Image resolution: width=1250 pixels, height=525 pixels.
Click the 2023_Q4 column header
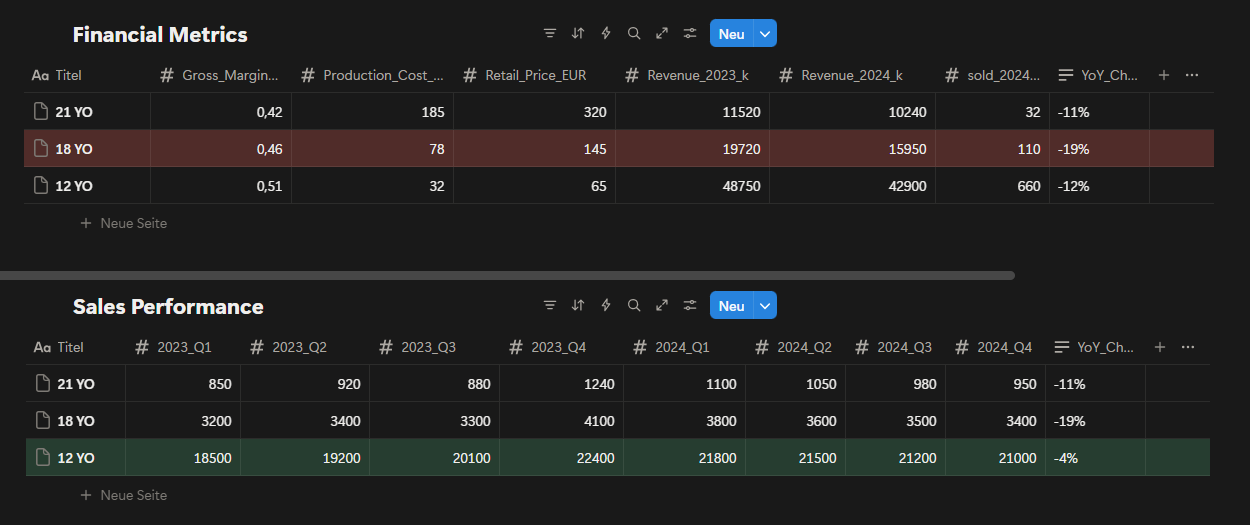pyautogui.click(x=558, y=347)
